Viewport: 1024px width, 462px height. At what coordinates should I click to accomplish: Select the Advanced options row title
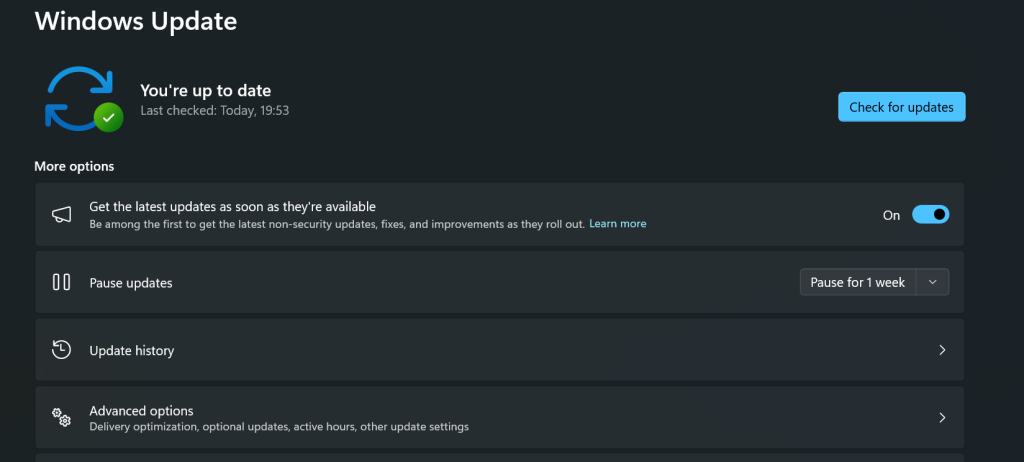141,411
